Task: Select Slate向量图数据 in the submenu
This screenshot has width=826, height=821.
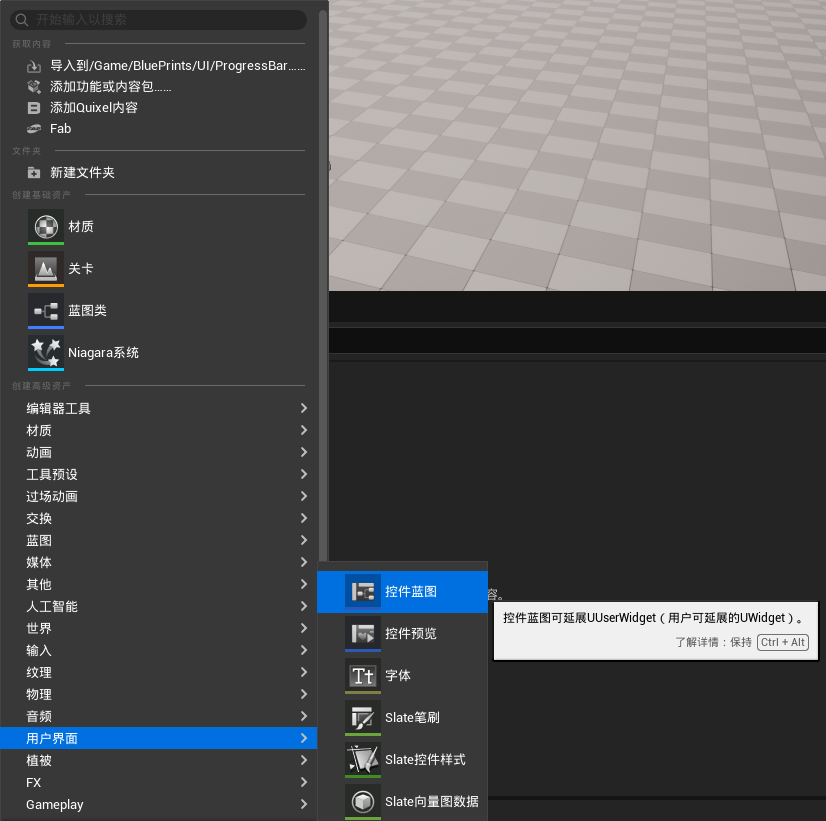Action: point(402,802)
